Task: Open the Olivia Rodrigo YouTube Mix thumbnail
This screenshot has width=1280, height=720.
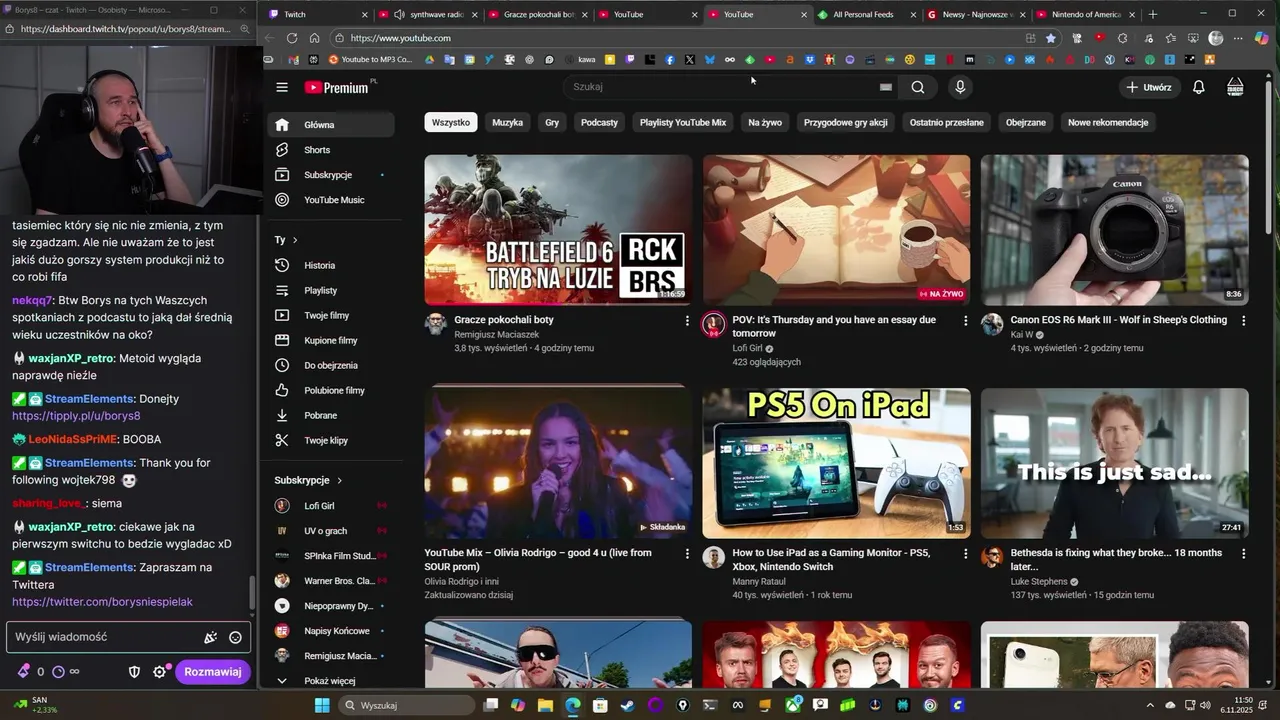Action: (x=558, y=463)
